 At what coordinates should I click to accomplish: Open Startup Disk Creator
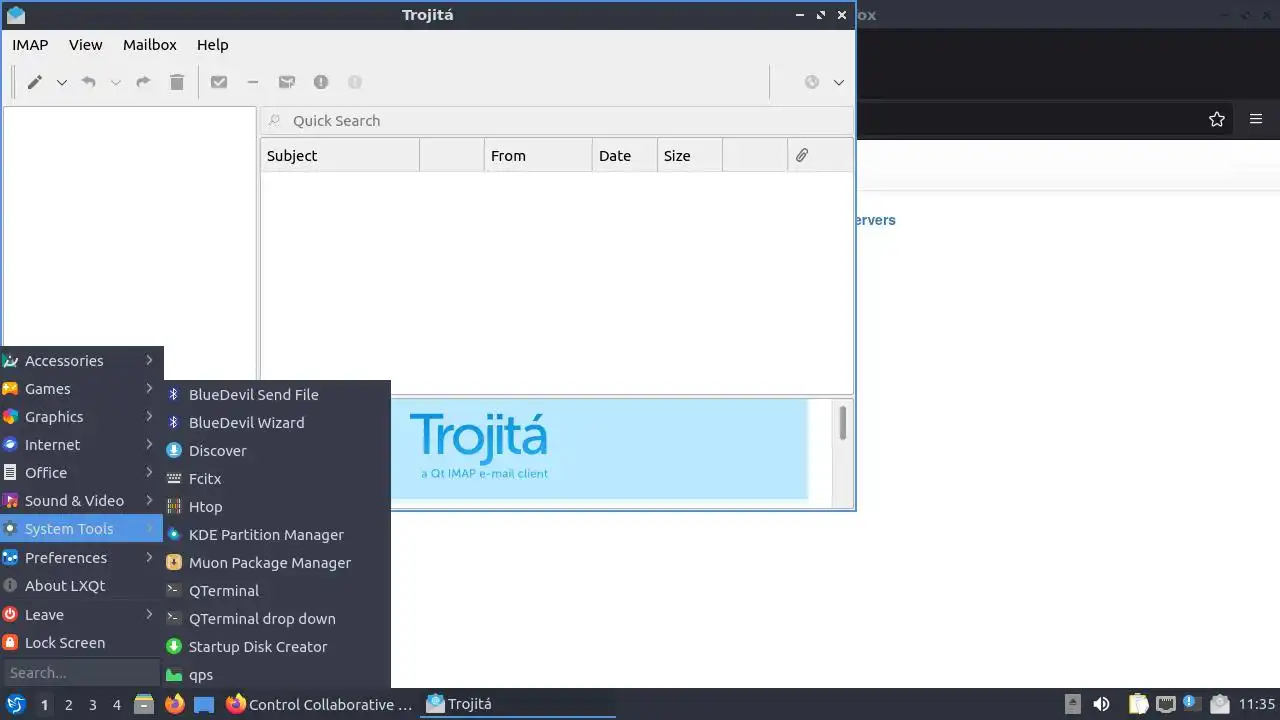277,646
